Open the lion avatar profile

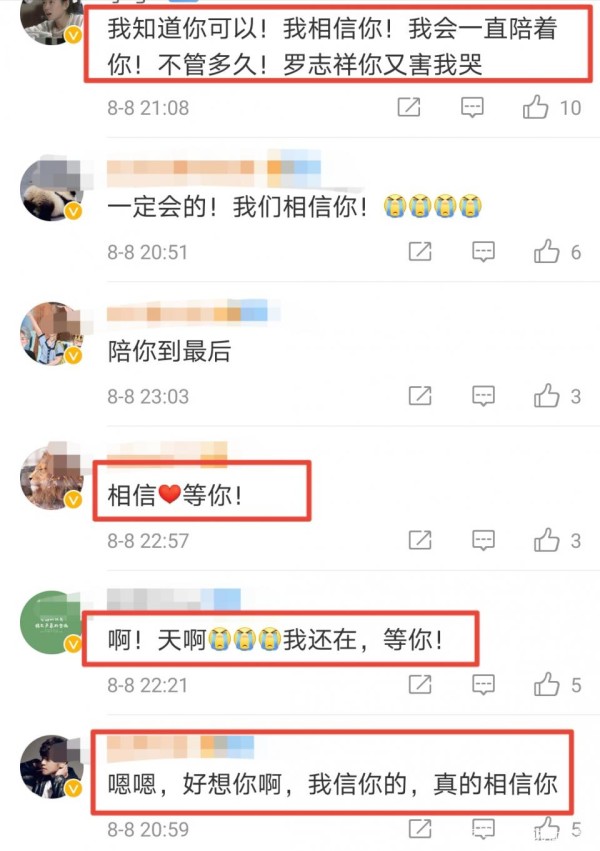52,478
